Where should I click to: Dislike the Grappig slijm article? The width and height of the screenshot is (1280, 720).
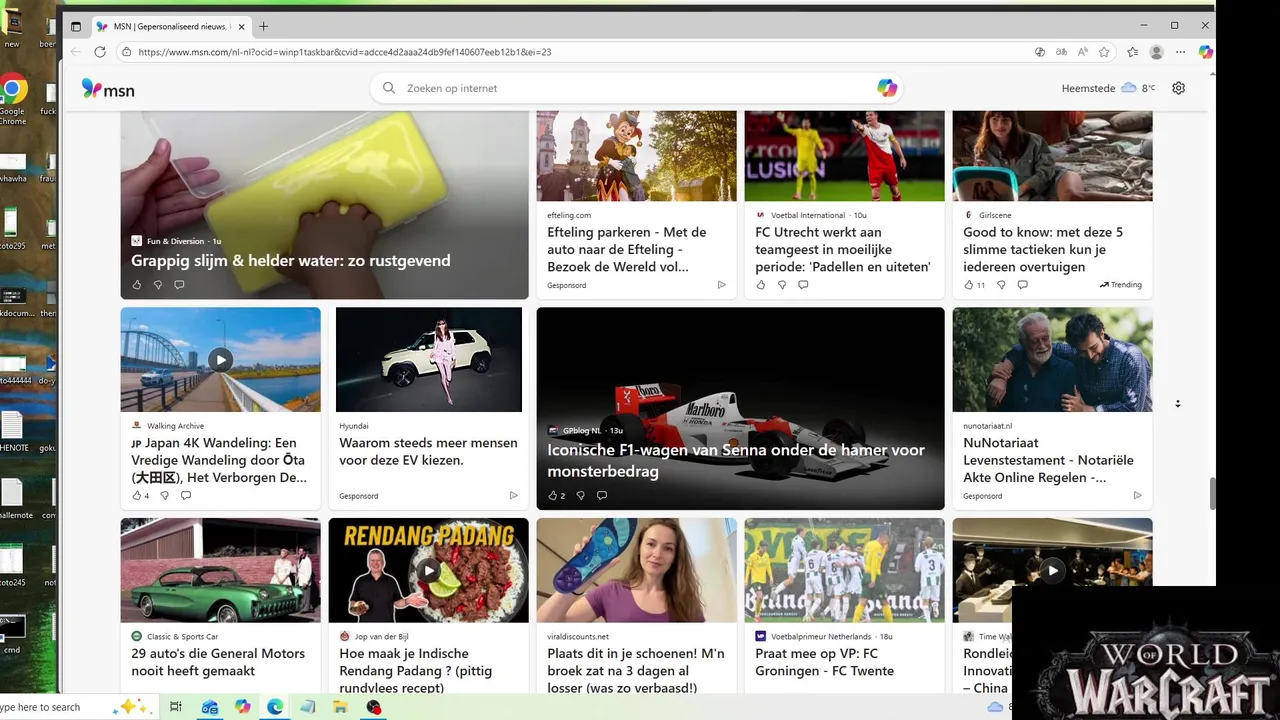158,285
